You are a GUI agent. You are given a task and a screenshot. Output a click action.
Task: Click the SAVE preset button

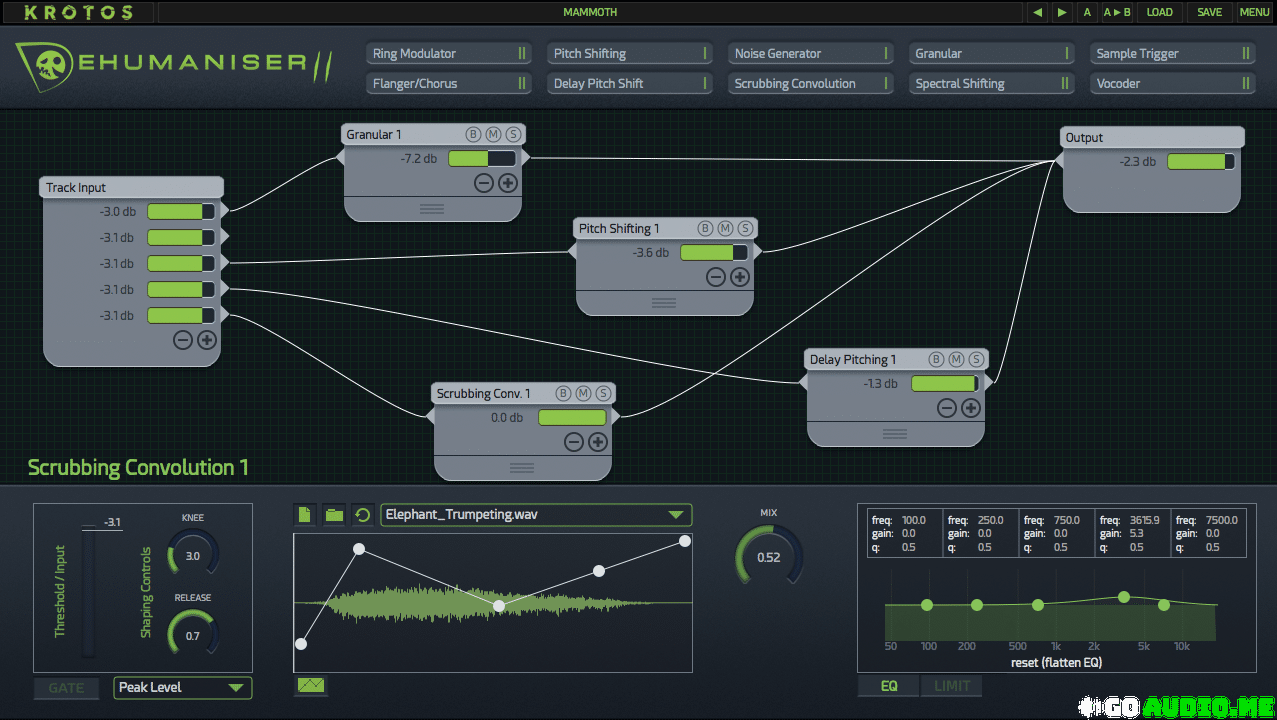click(x=1209, y=12)
